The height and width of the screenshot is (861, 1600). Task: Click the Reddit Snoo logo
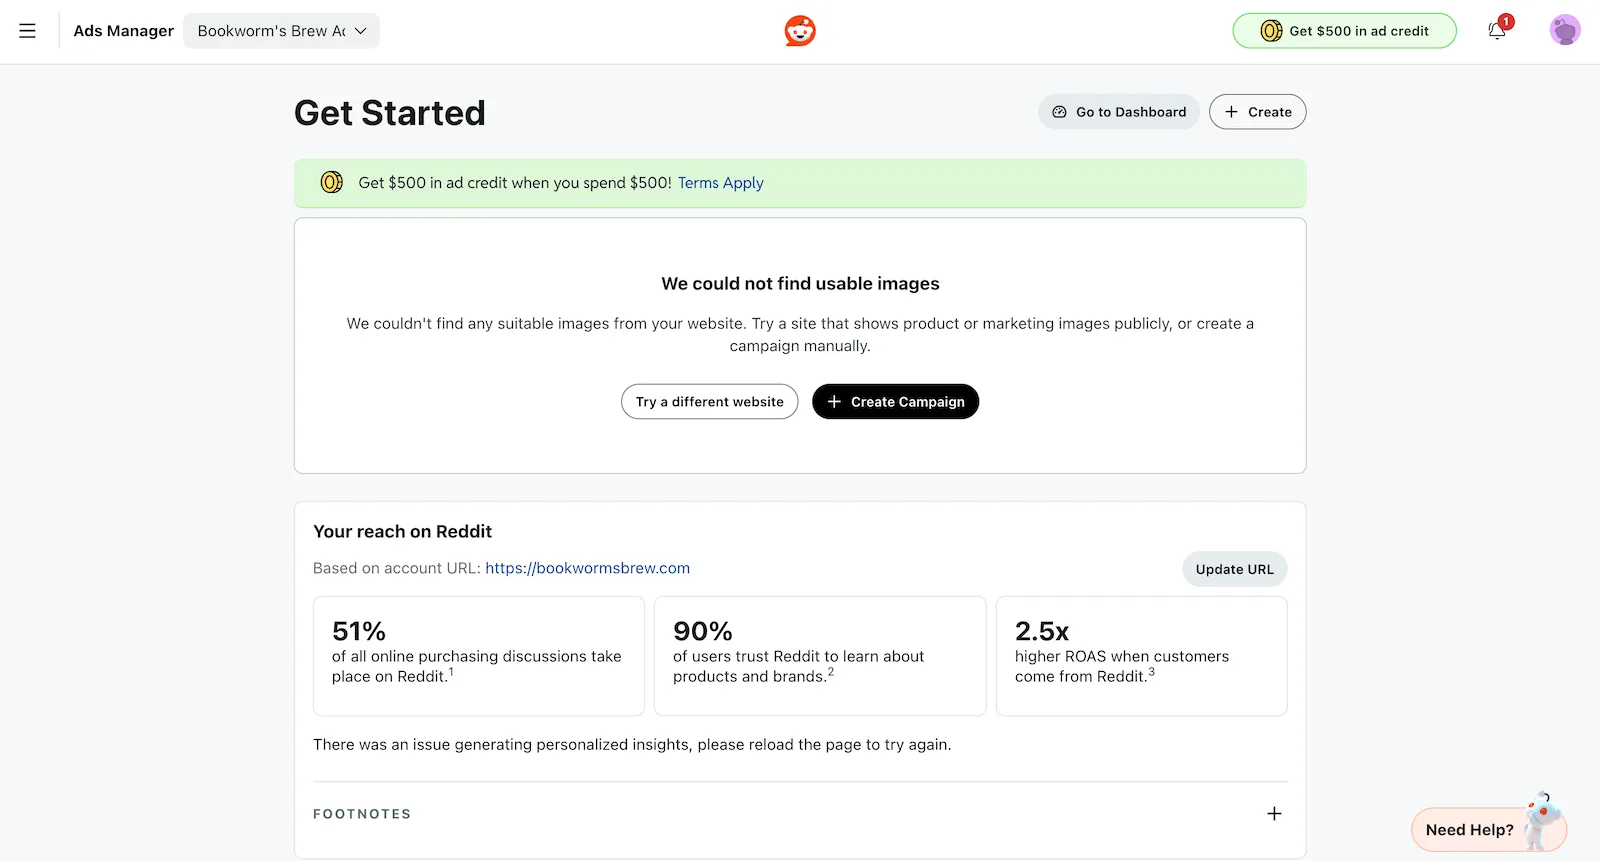pos(800,31)
